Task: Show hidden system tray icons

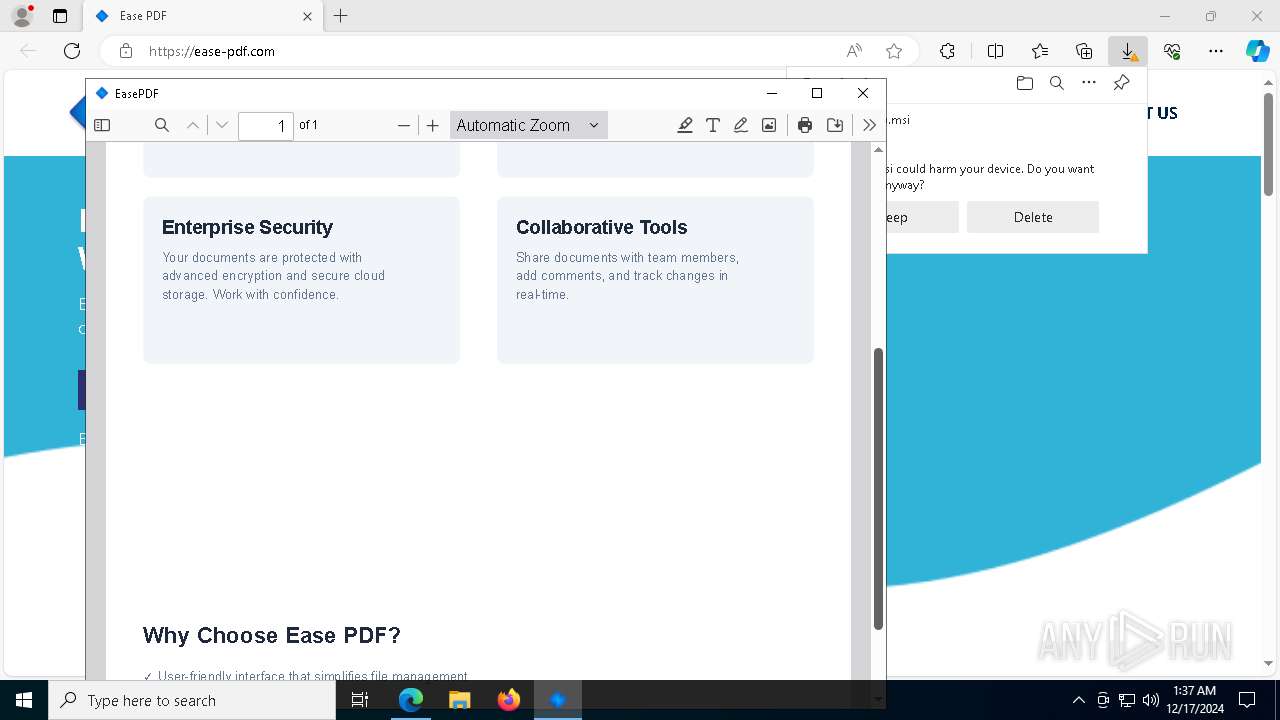Action: pyautogui.click(x=1078, y=700)
